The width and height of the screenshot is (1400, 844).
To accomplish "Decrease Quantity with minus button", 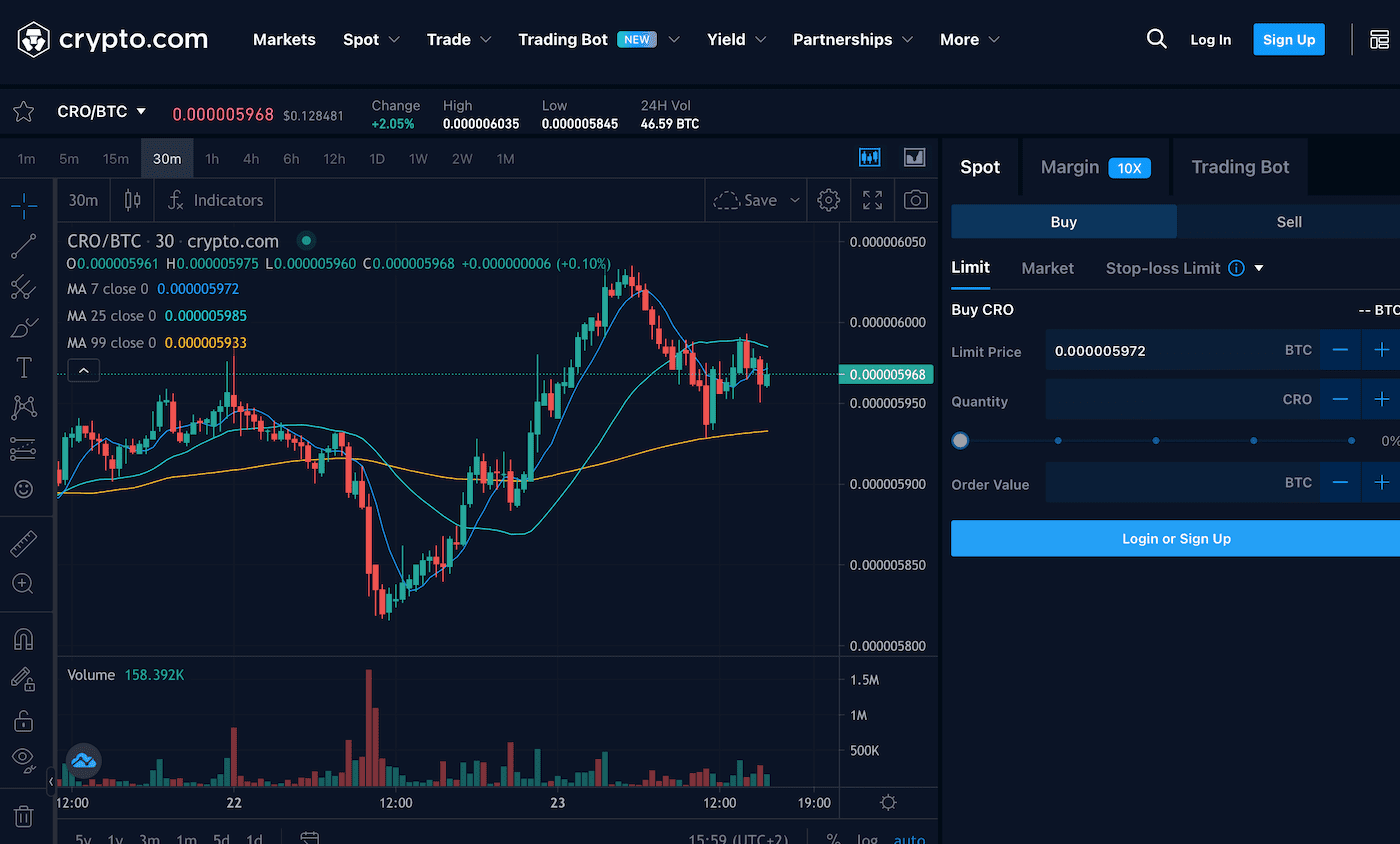I will pos(1340,399).
